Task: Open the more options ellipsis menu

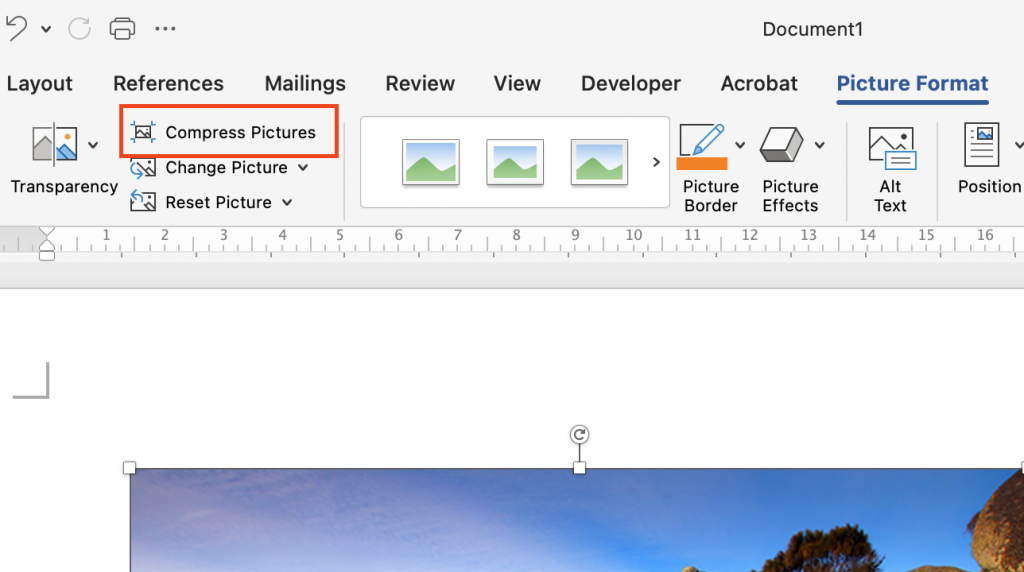Action: pyautogui.click(x=165, y=28)
